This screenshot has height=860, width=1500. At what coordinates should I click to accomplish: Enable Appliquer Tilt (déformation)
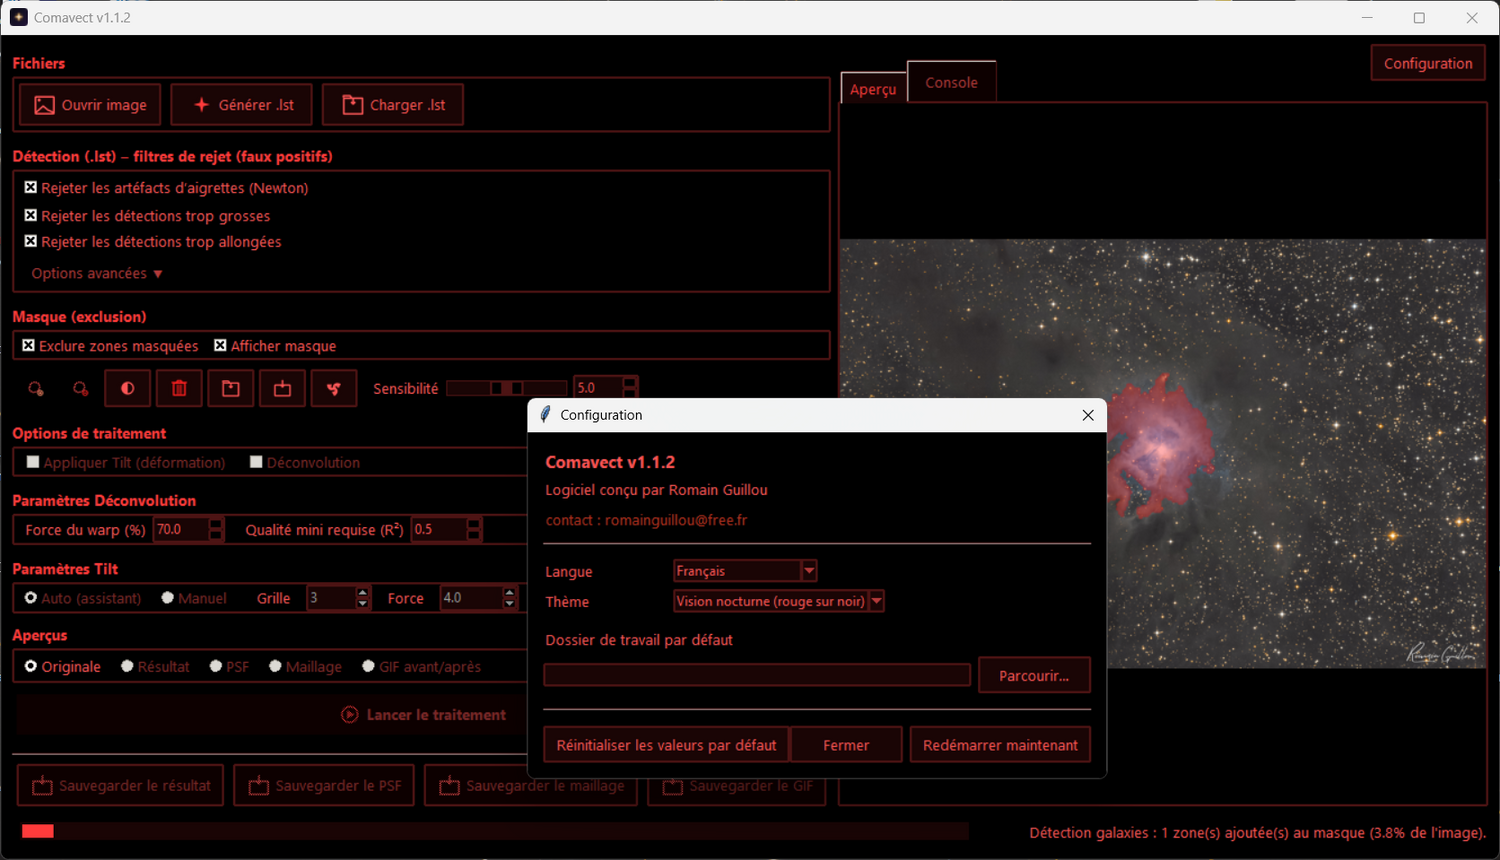click(x=33, y=462)
